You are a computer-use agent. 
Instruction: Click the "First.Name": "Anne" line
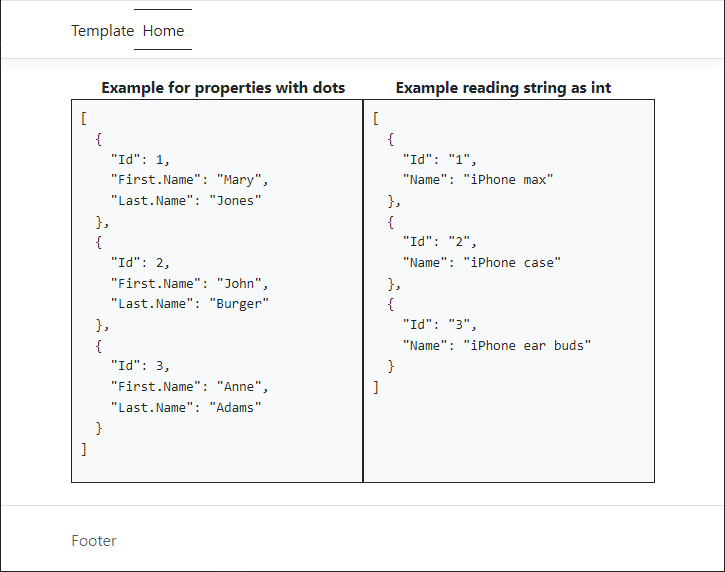189,386
